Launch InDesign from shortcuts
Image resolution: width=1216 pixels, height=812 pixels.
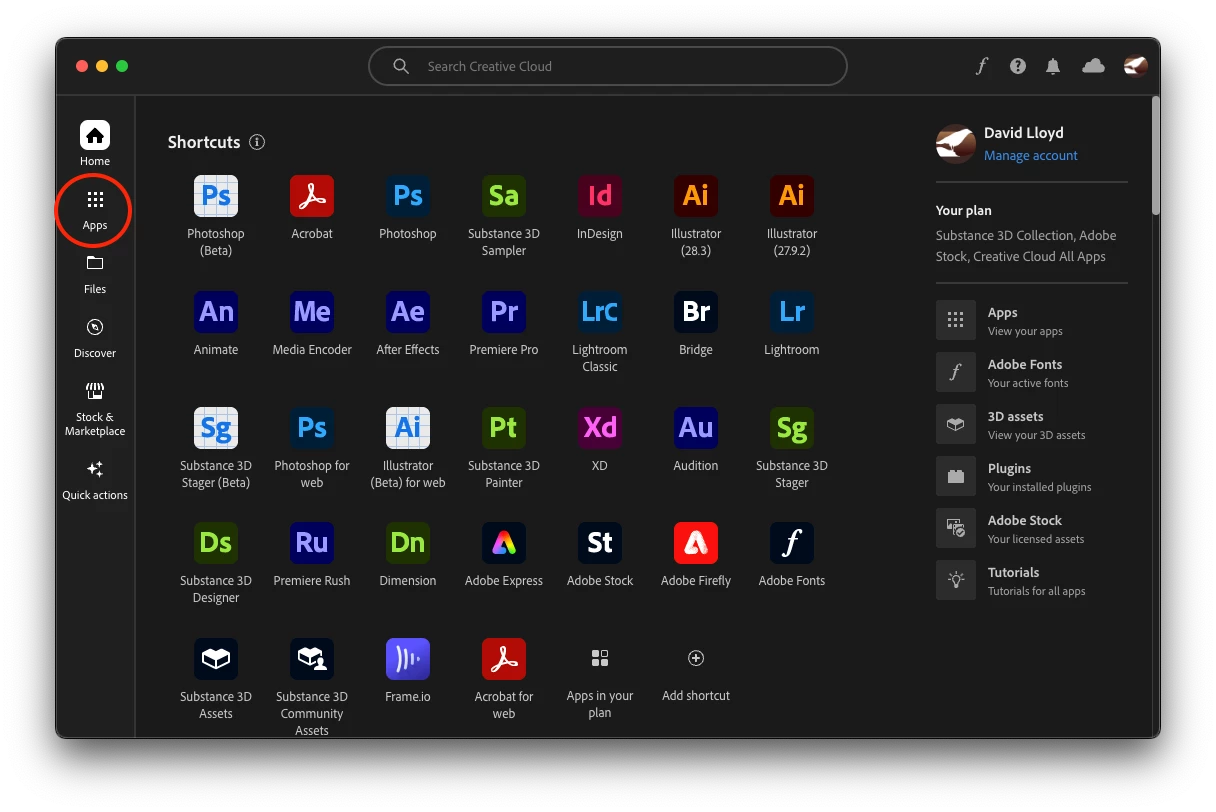click(600, 196)
